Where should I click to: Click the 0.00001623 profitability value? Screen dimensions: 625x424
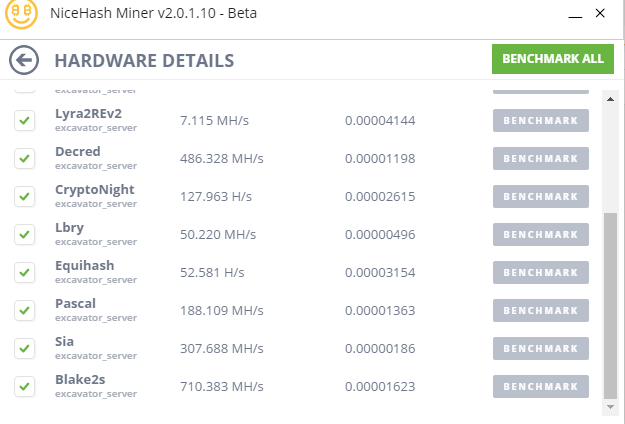tap(380, 387)
